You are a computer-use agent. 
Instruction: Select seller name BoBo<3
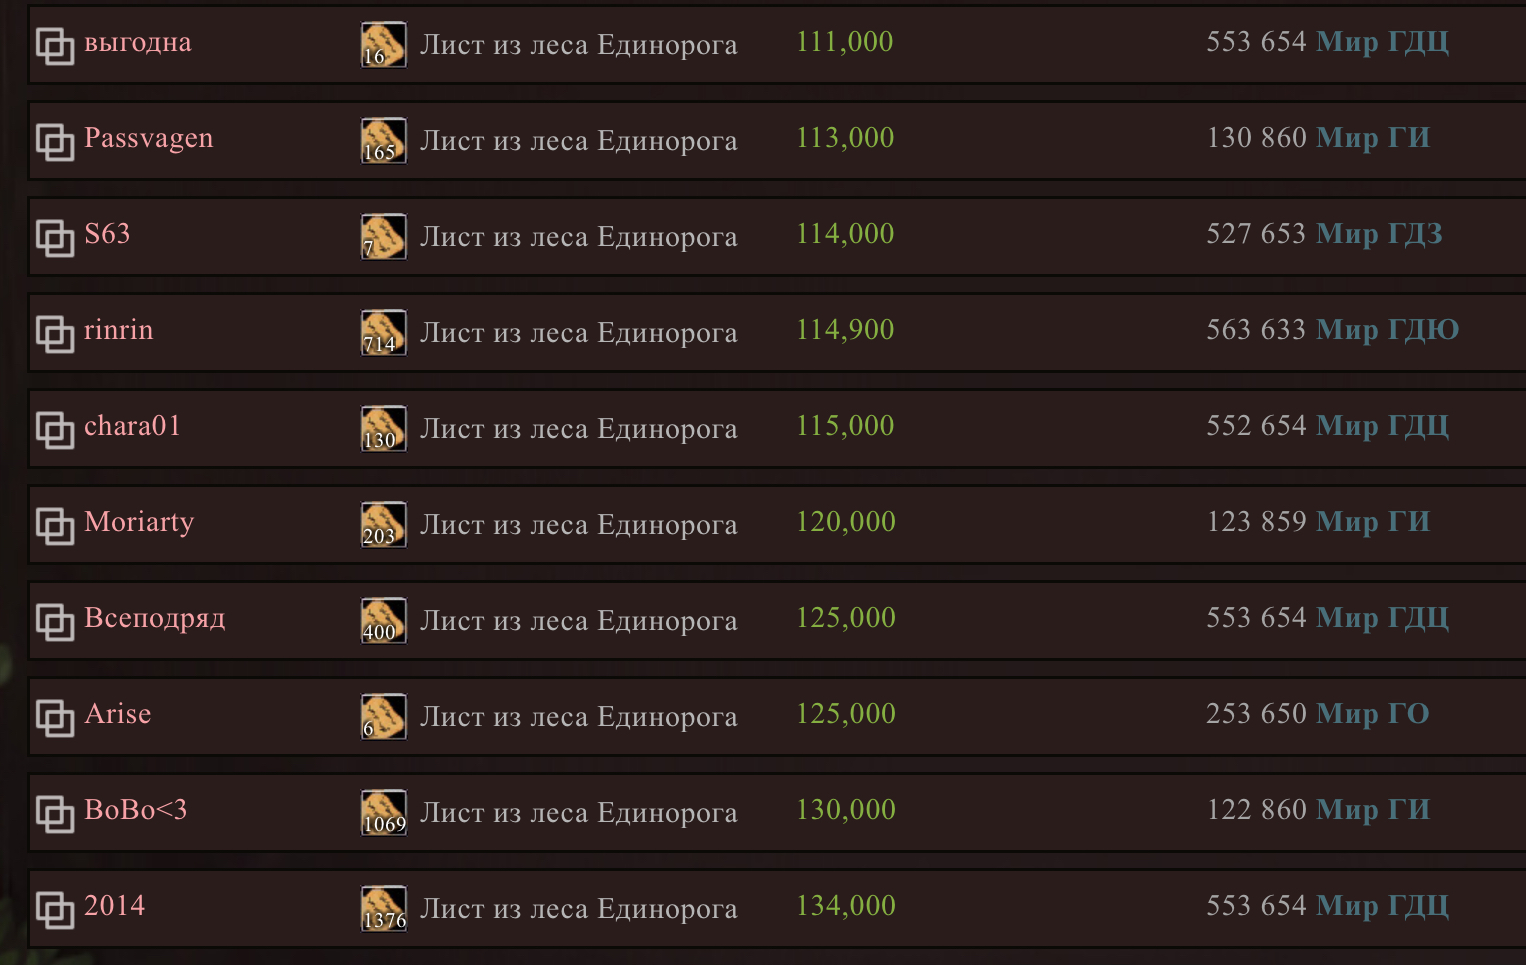(x=136, y=810)
